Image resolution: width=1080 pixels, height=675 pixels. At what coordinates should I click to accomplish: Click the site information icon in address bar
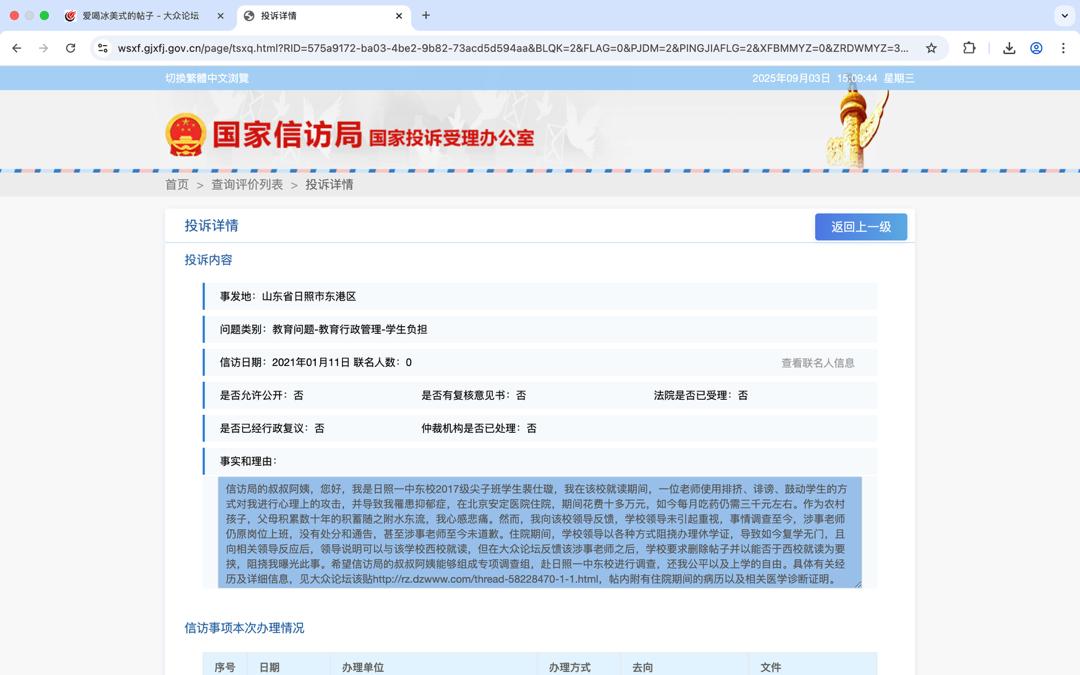102,48
